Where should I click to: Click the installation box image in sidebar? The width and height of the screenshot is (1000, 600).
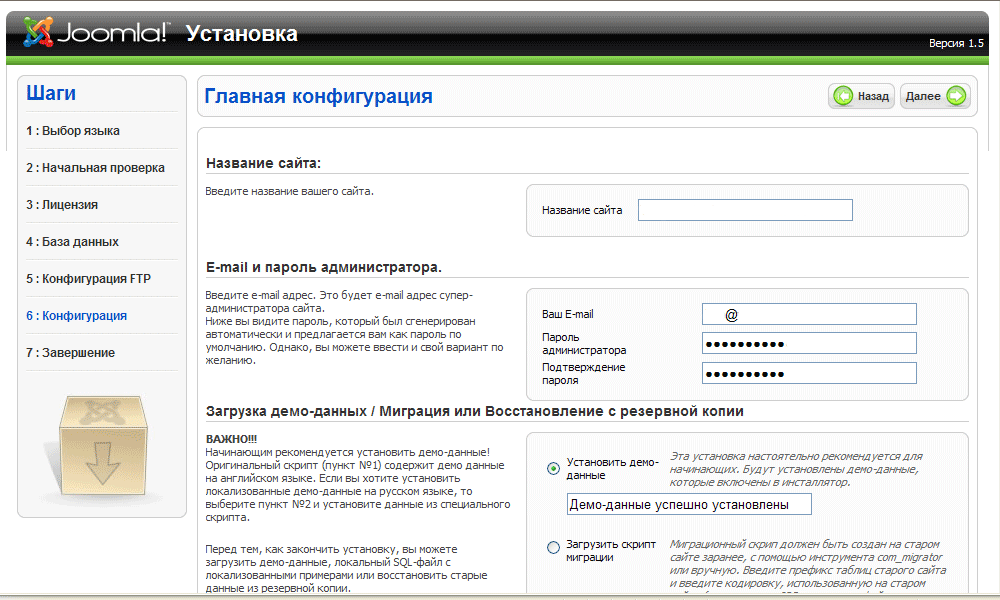[102, 448]
